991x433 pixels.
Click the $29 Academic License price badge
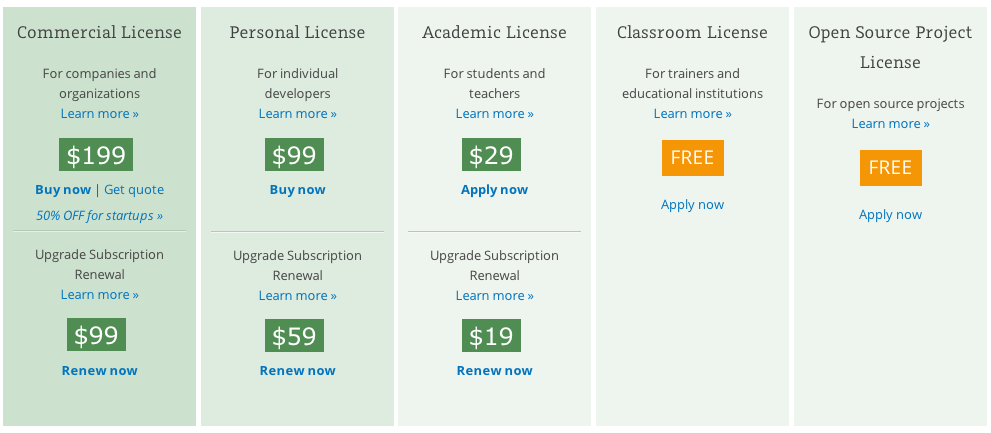492,155
